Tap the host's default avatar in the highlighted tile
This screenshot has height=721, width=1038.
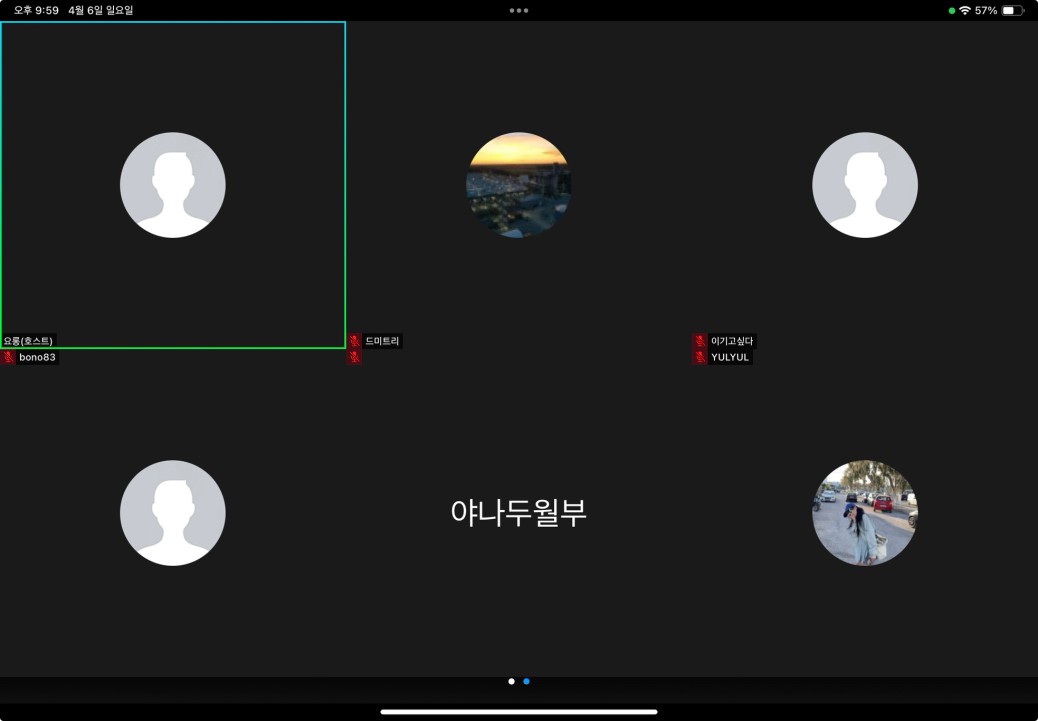173,185
